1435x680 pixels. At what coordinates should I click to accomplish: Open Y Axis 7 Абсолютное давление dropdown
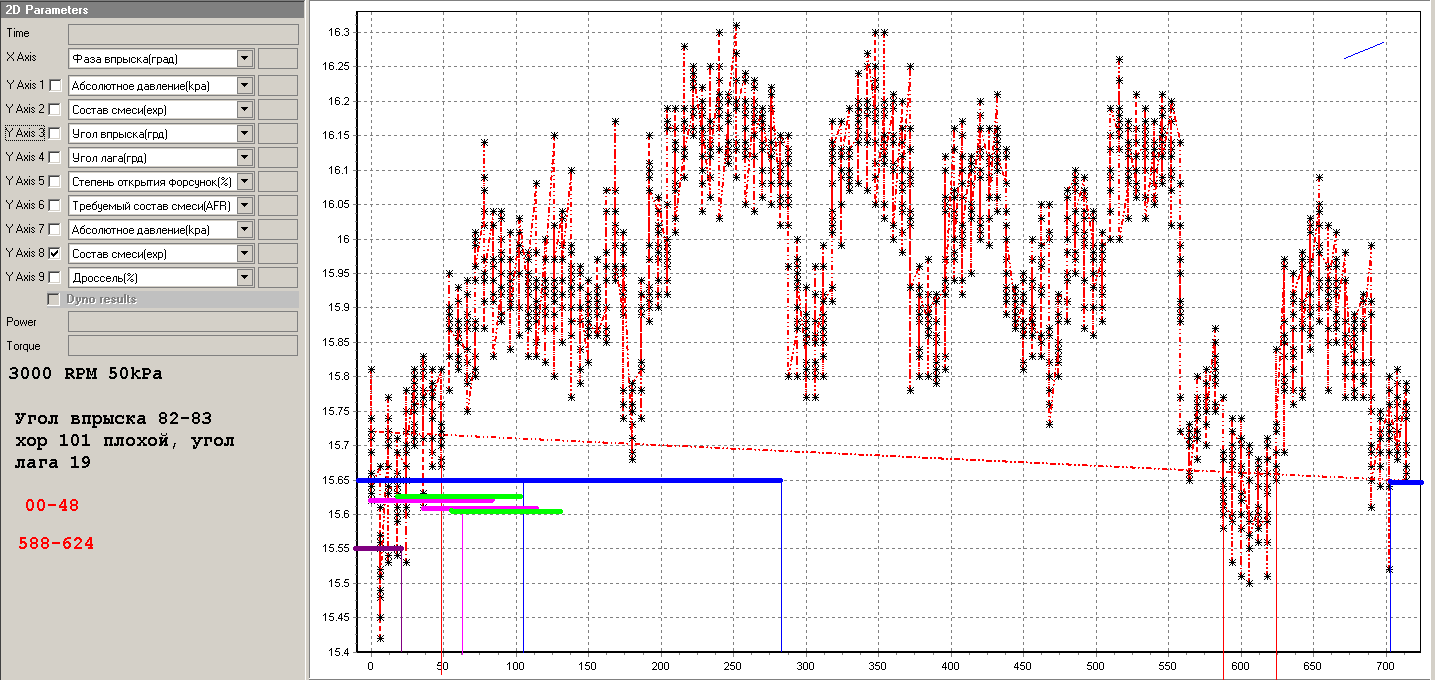click(x=245, y=229)
